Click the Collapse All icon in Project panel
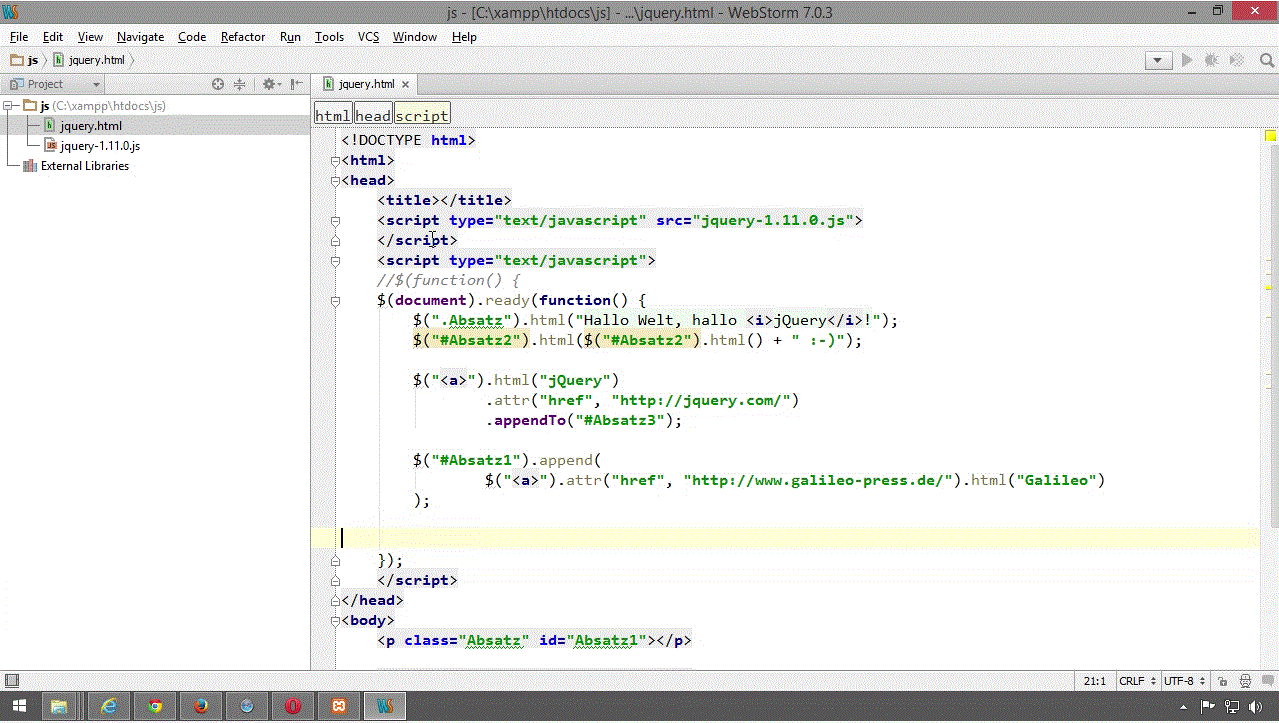Screen dimensions: 1279x723 tap(239, 84)
